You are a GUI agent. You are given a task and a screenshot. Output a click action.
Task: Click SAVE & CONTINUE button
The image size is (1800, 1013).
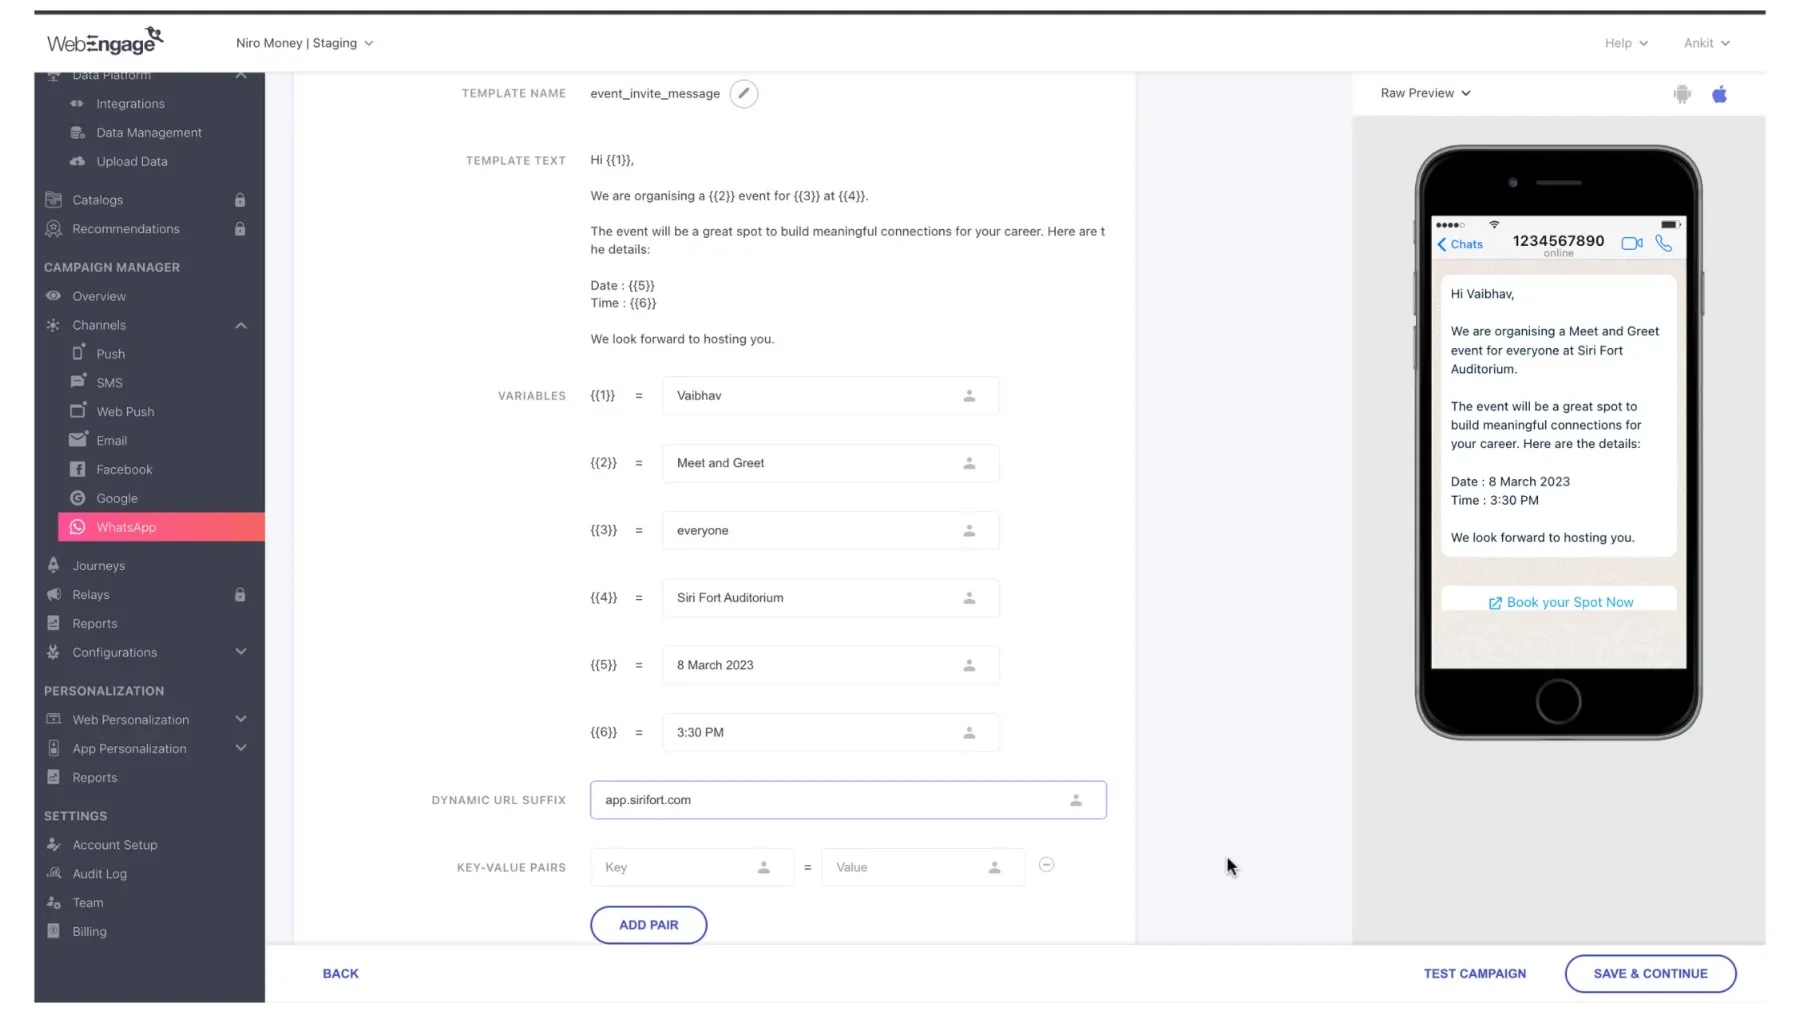pos(1650,974)
